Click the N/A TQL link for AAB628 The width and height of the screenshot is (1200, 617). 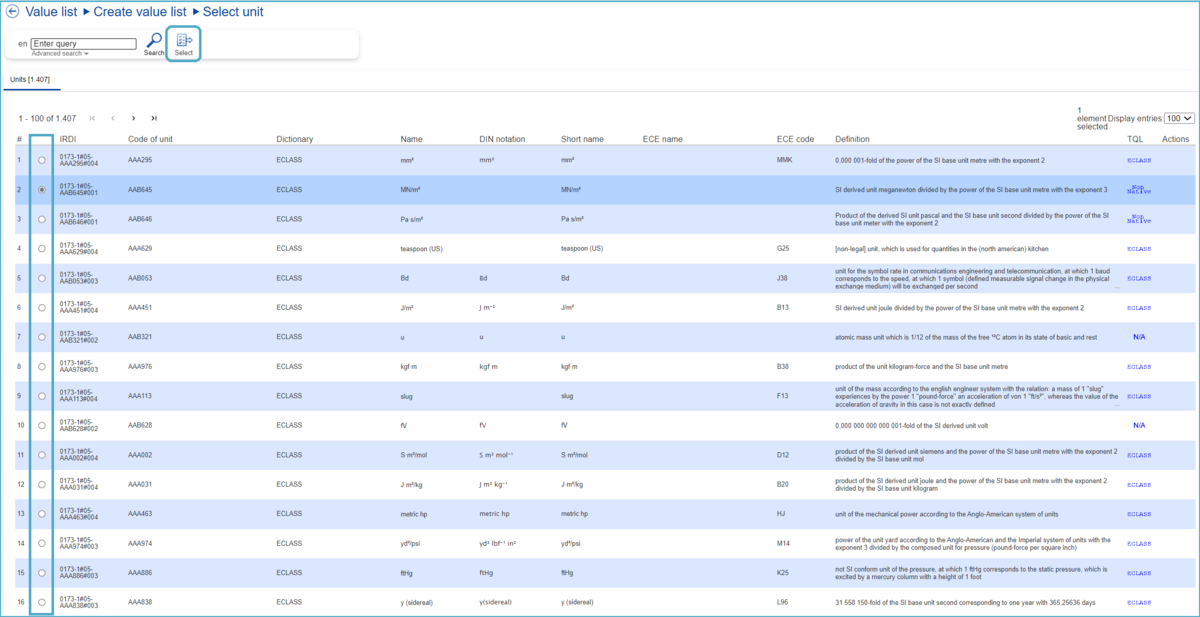1139,425
